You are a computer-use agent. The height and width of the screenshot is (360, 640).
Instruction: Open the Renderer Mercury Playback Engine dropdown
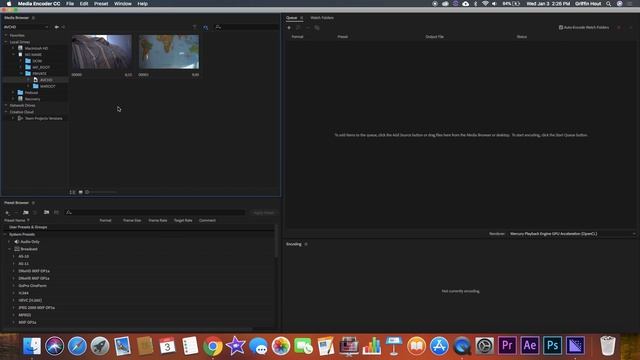(x=572, y=234)
